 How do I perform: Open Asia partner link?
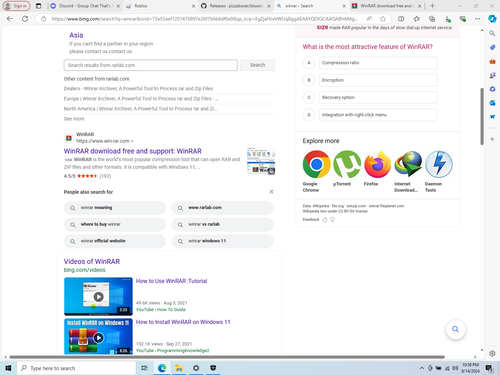click(76, 35)
